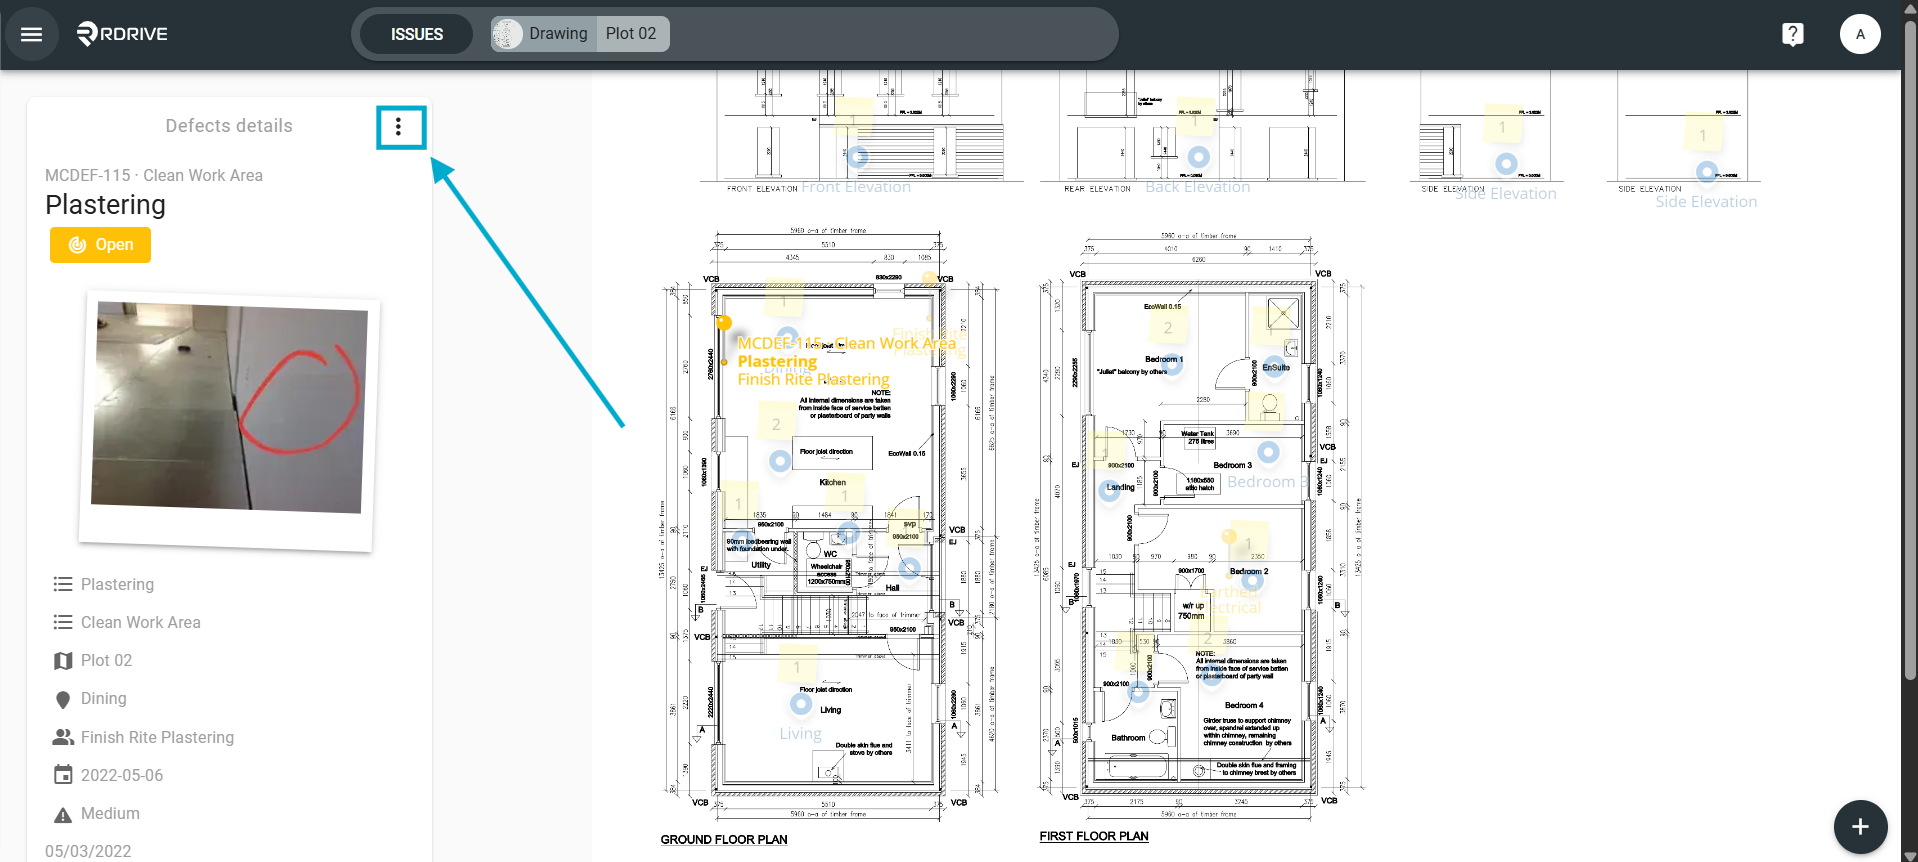Select the ISSUES tab

tap(416, 34)
